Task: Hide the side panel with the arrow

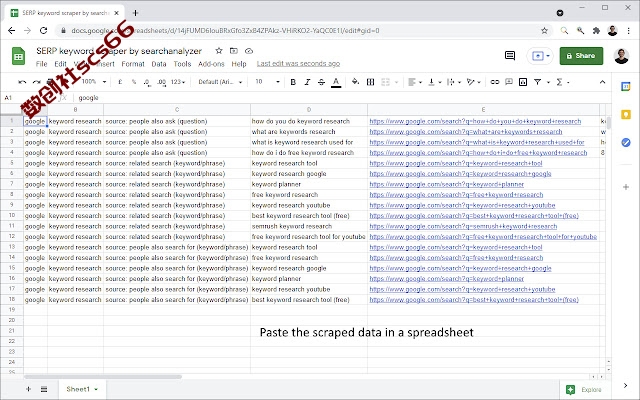Action: pos(625,385)
